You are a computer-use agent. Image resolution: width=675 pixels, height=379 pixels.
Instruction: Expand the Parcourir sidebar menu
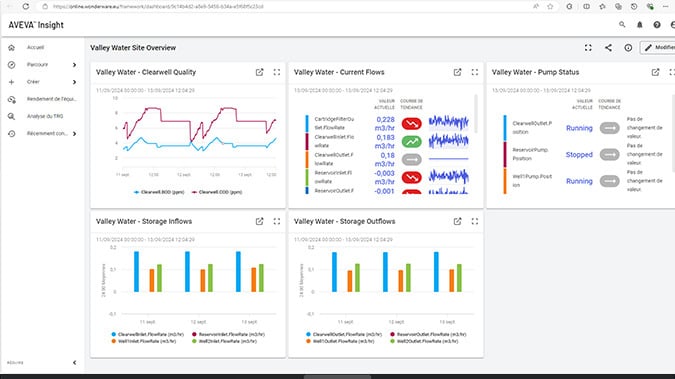tap(74, 65)
